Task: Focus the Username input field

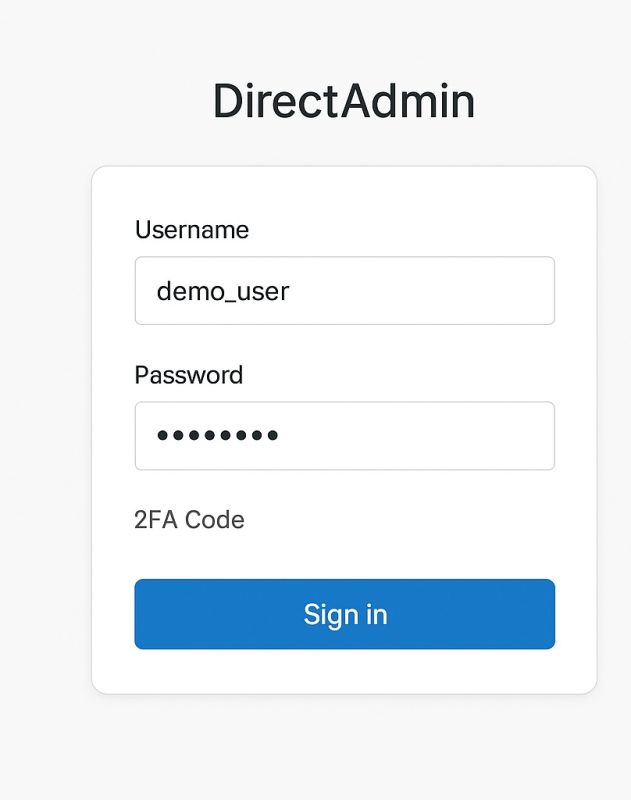Action: (344, 291)
